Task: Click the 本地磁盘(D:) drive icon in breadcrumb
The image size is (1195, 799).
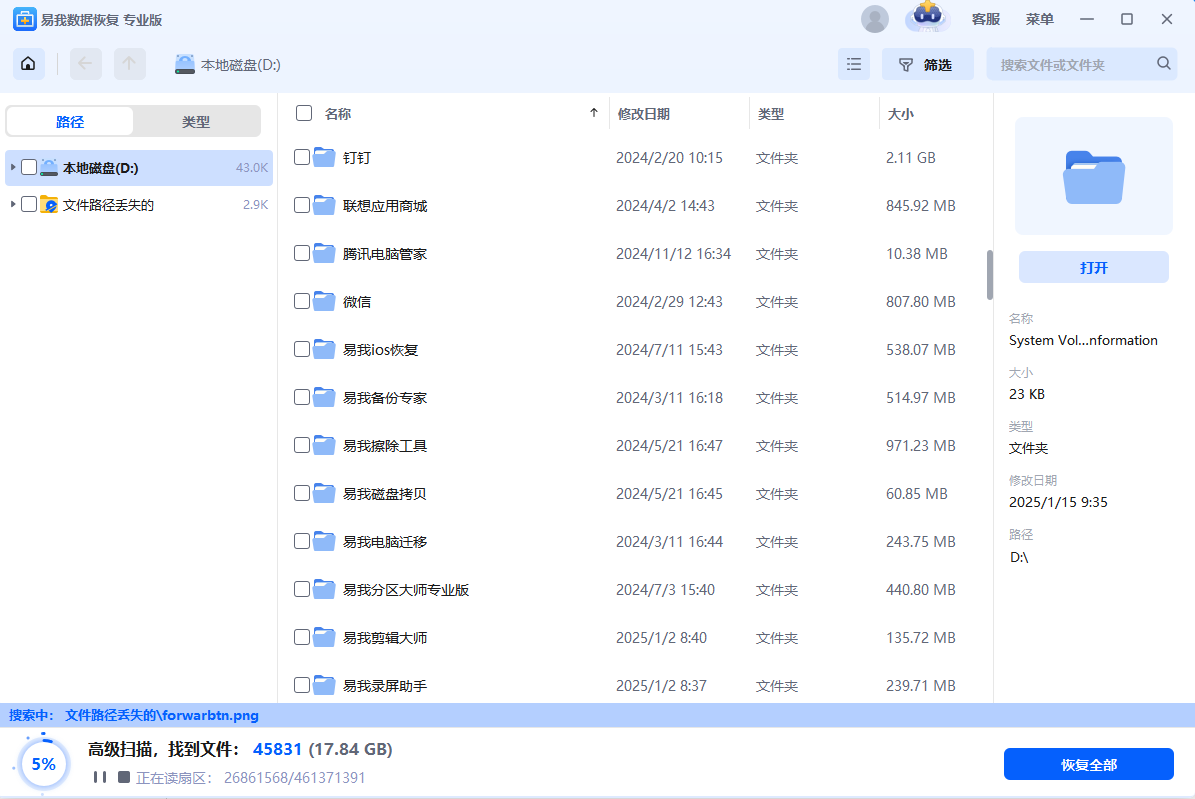Action: 184,65
